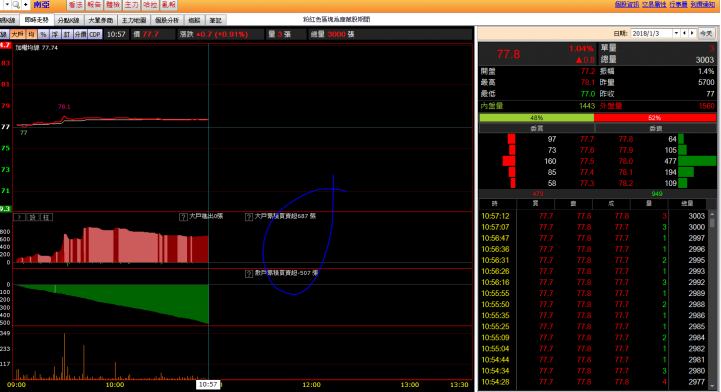Click the bid price 77.5 with volume 160
Screen dimensions: 721x392
(587, 161)
